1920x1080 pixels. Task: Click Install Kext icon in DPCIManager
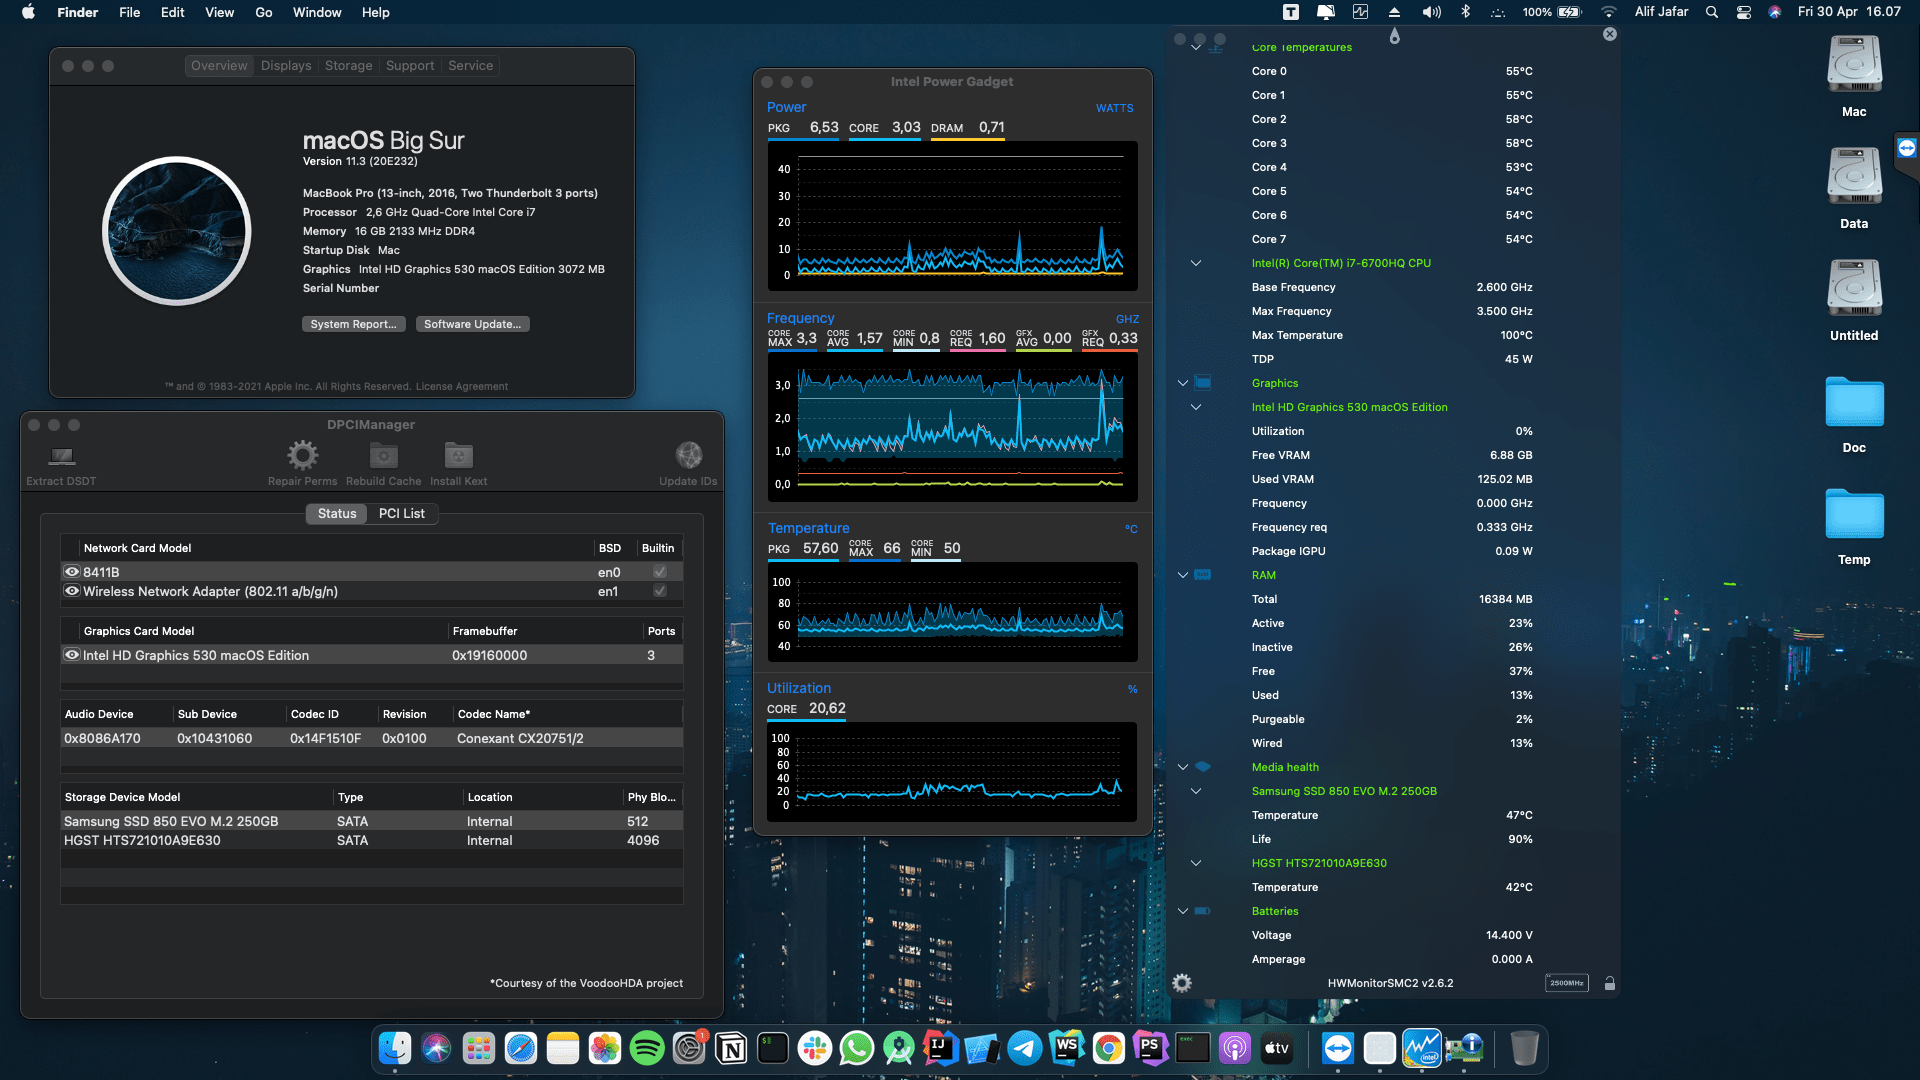click(x=458, y=456)
